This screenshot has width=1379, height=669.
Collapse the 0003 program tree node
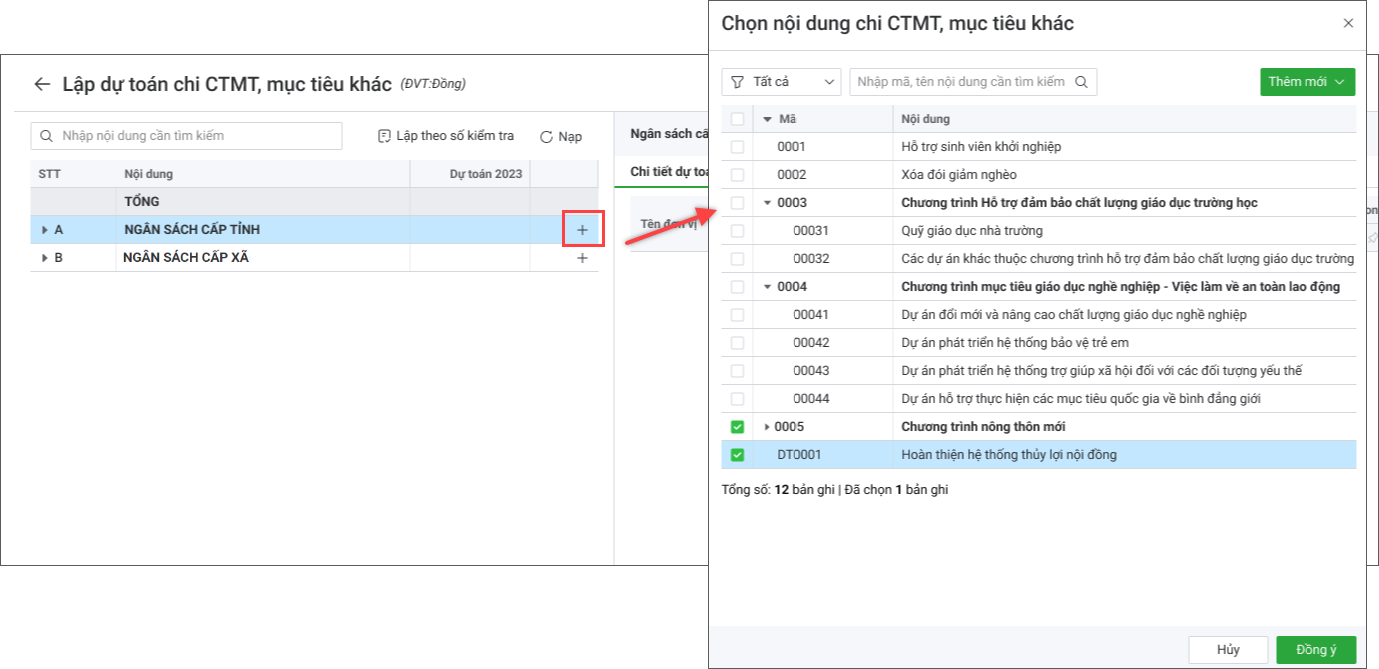pos(767,203)
